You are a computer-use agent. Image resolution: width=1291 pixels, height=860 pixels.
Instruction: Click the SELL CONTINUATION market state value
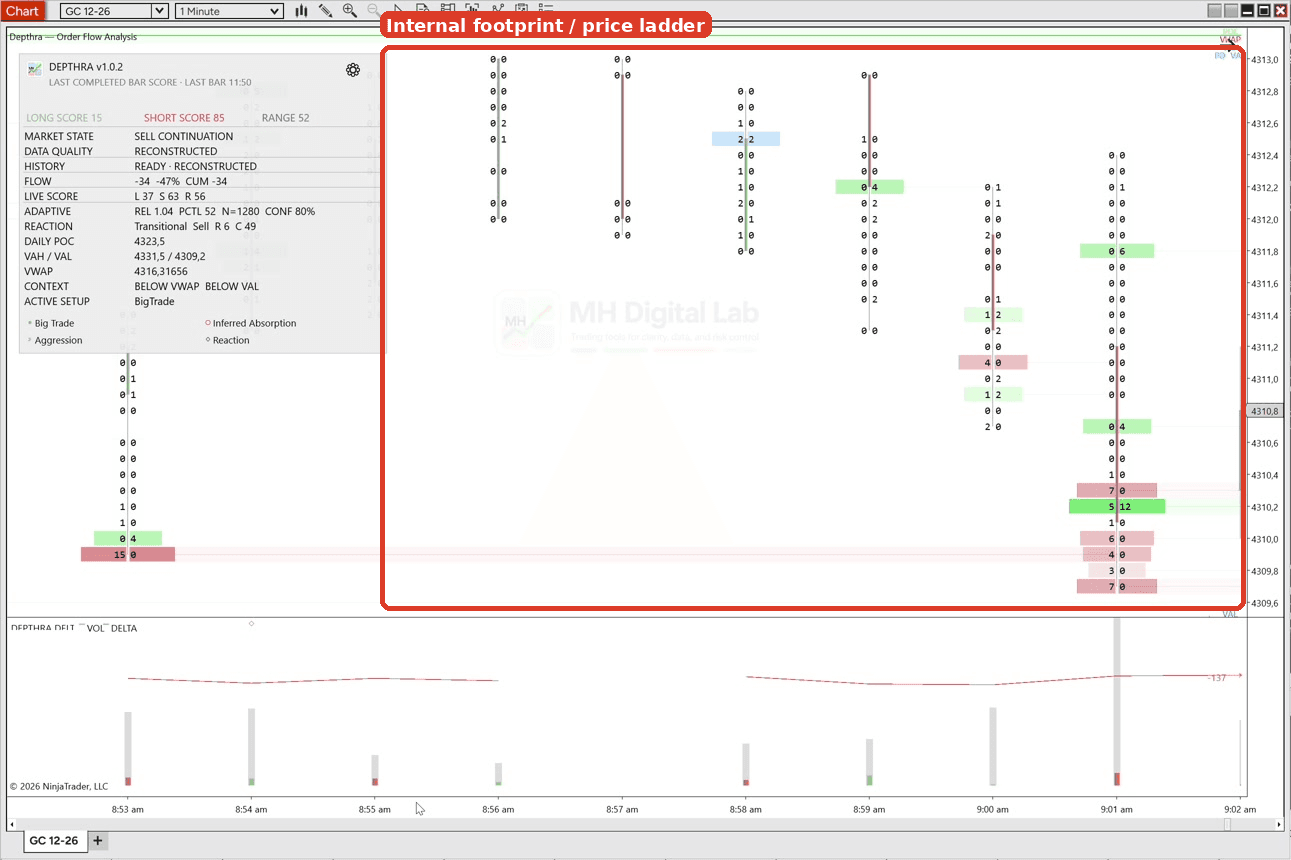point(184,136)
